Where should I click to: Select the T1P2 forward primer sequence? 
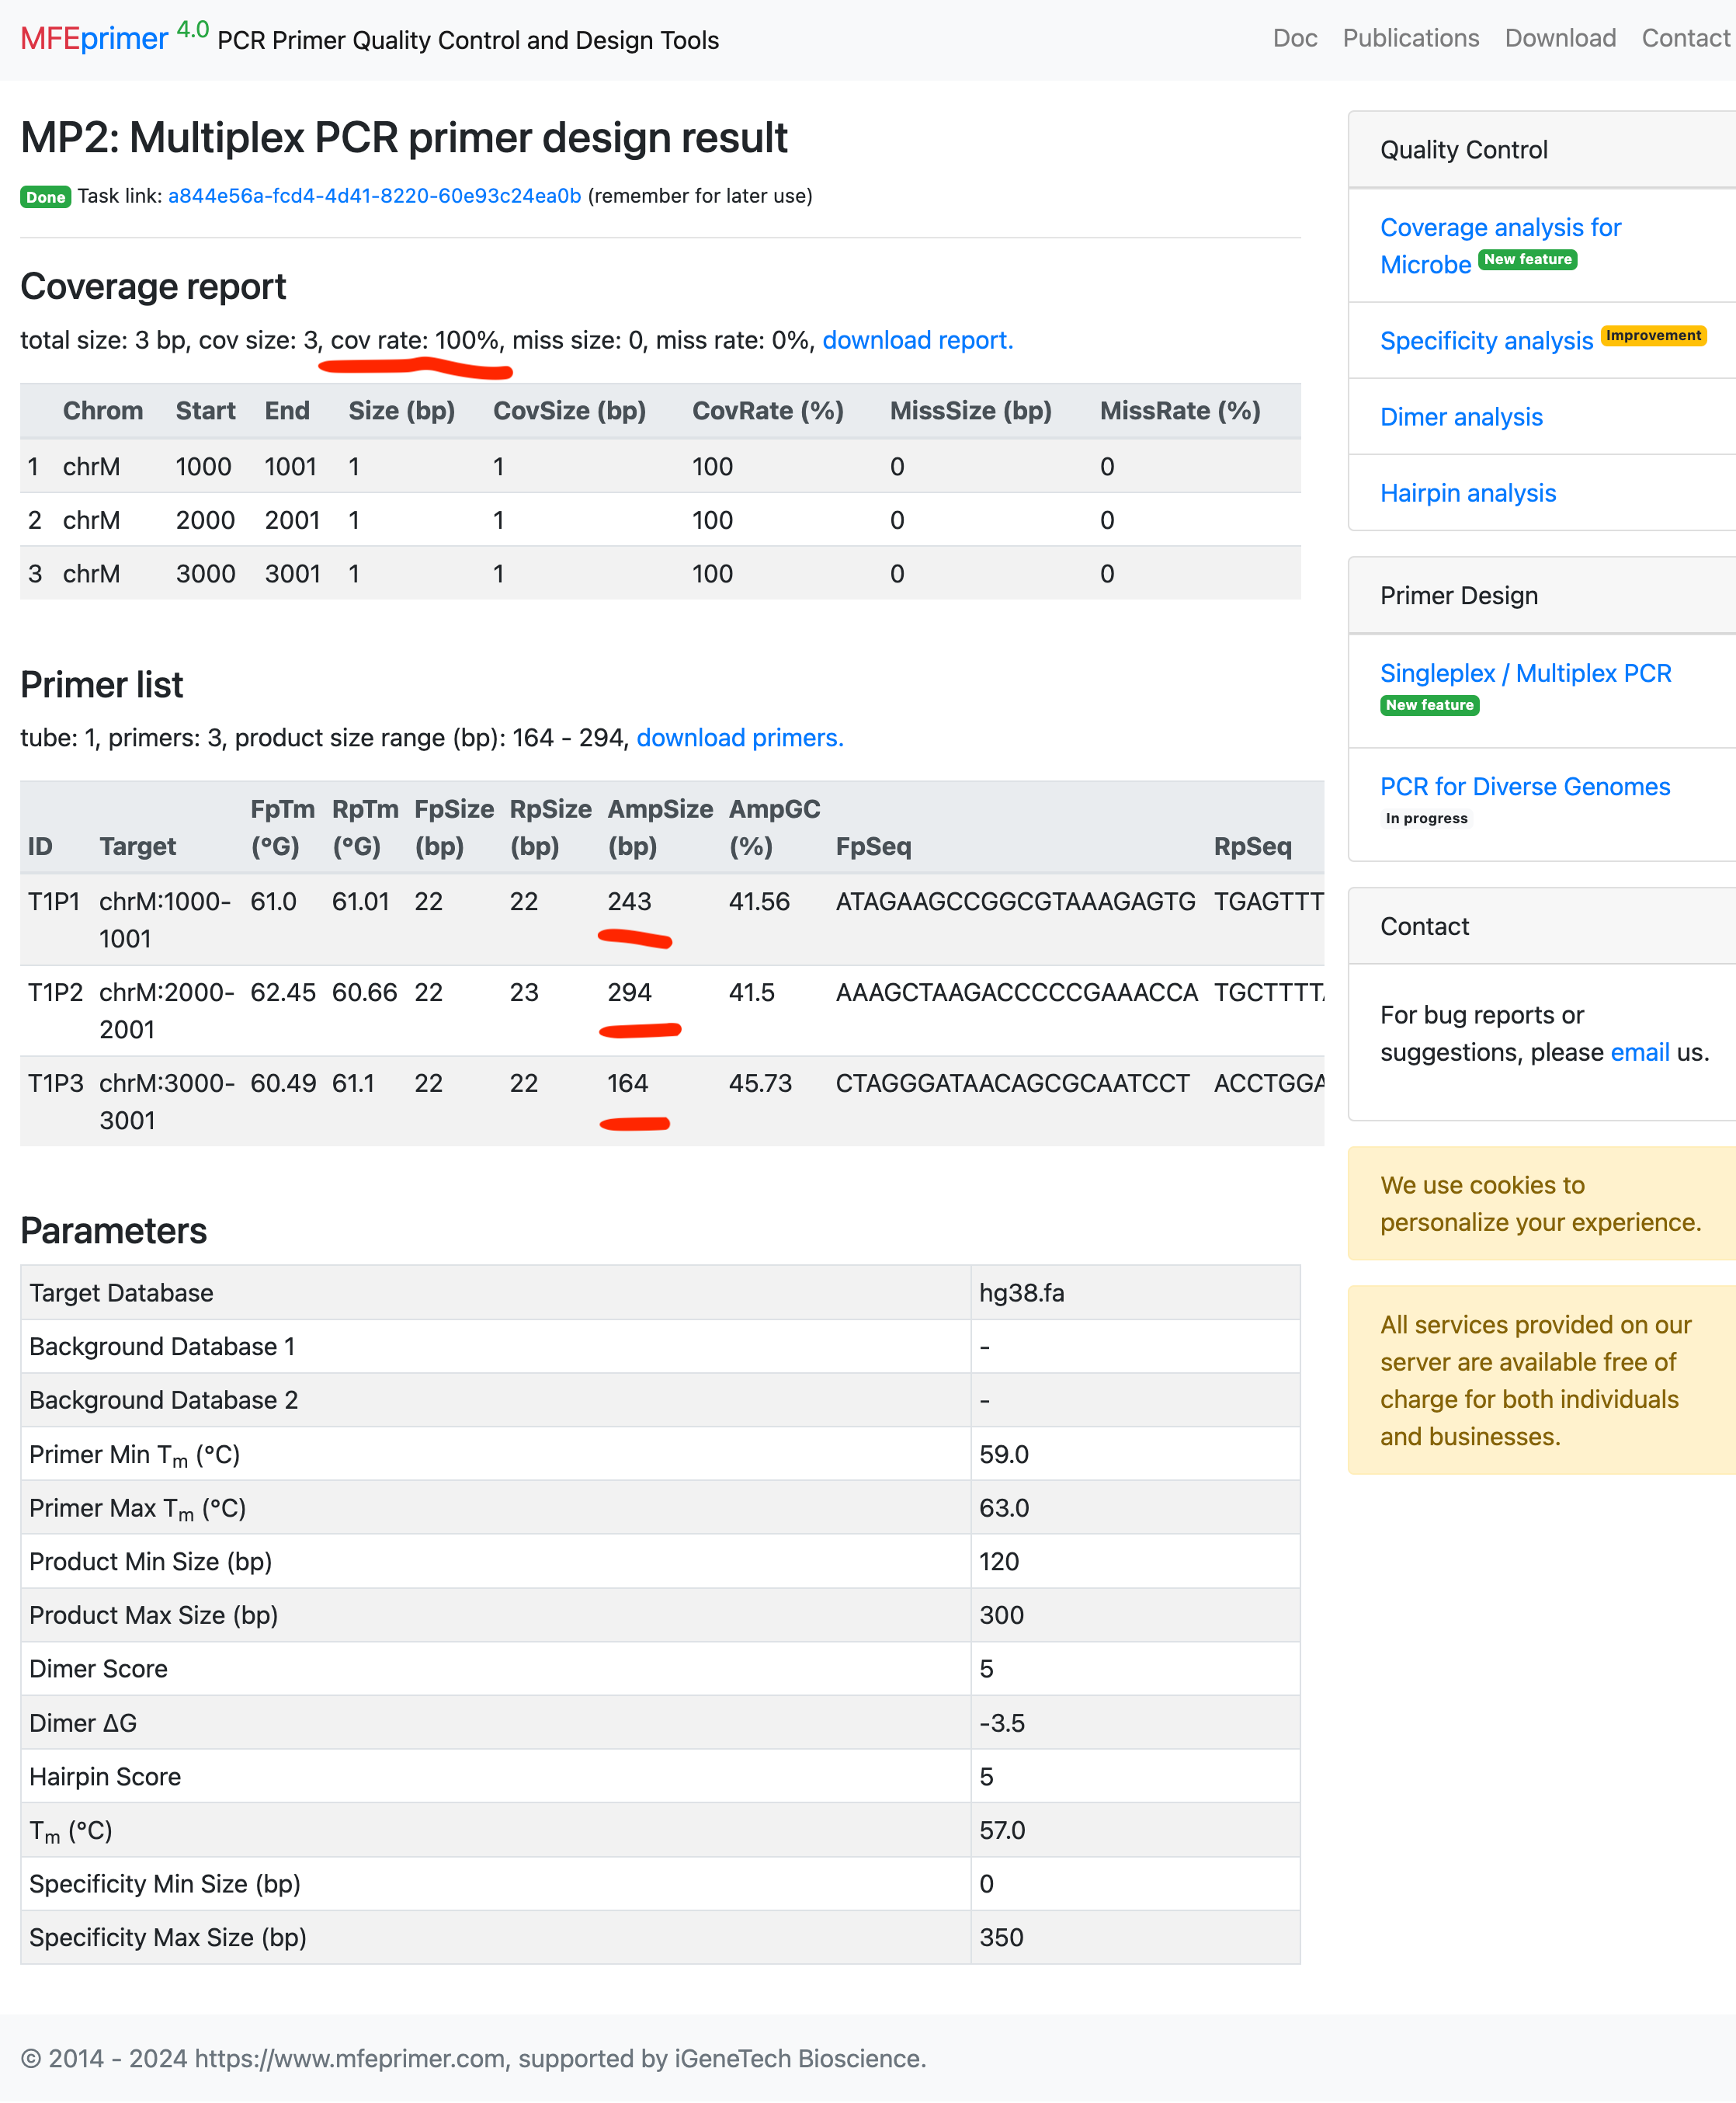tap(1016, 992)
